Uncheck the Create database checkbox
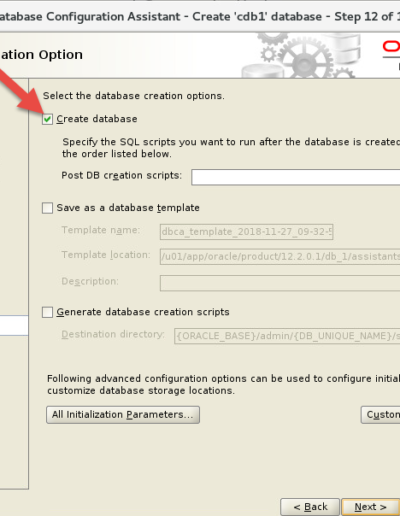 pyautogui.click(x=47, y=119)
